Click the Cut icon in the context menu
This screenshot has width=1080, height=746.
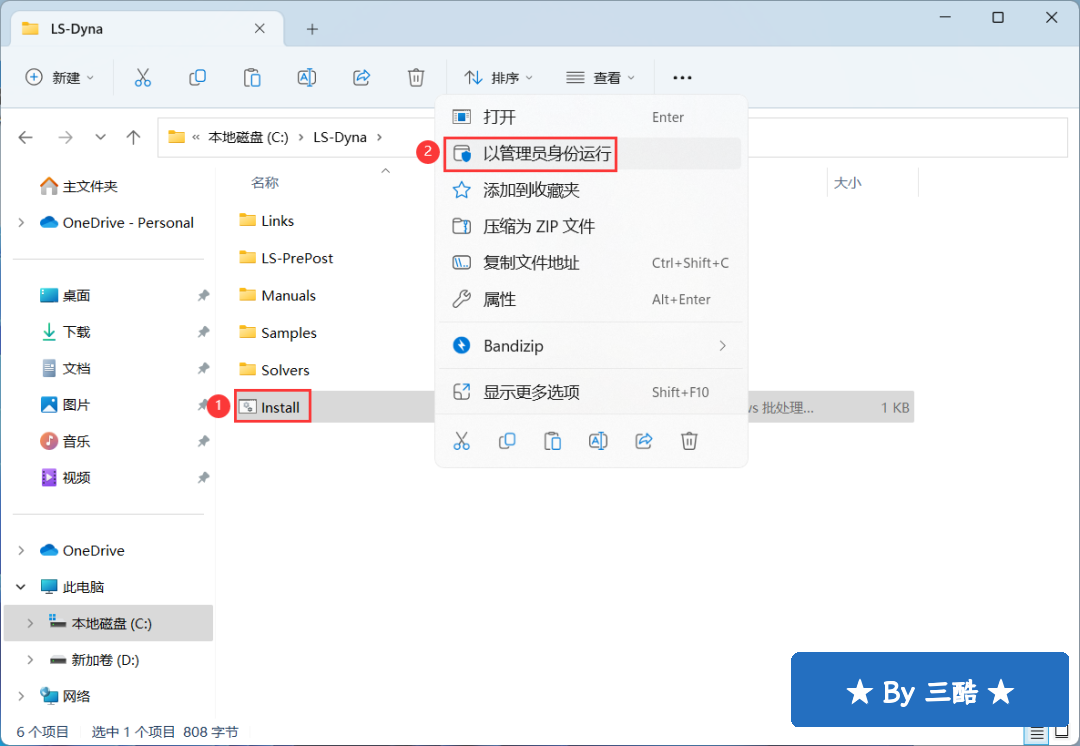(461, 441)
